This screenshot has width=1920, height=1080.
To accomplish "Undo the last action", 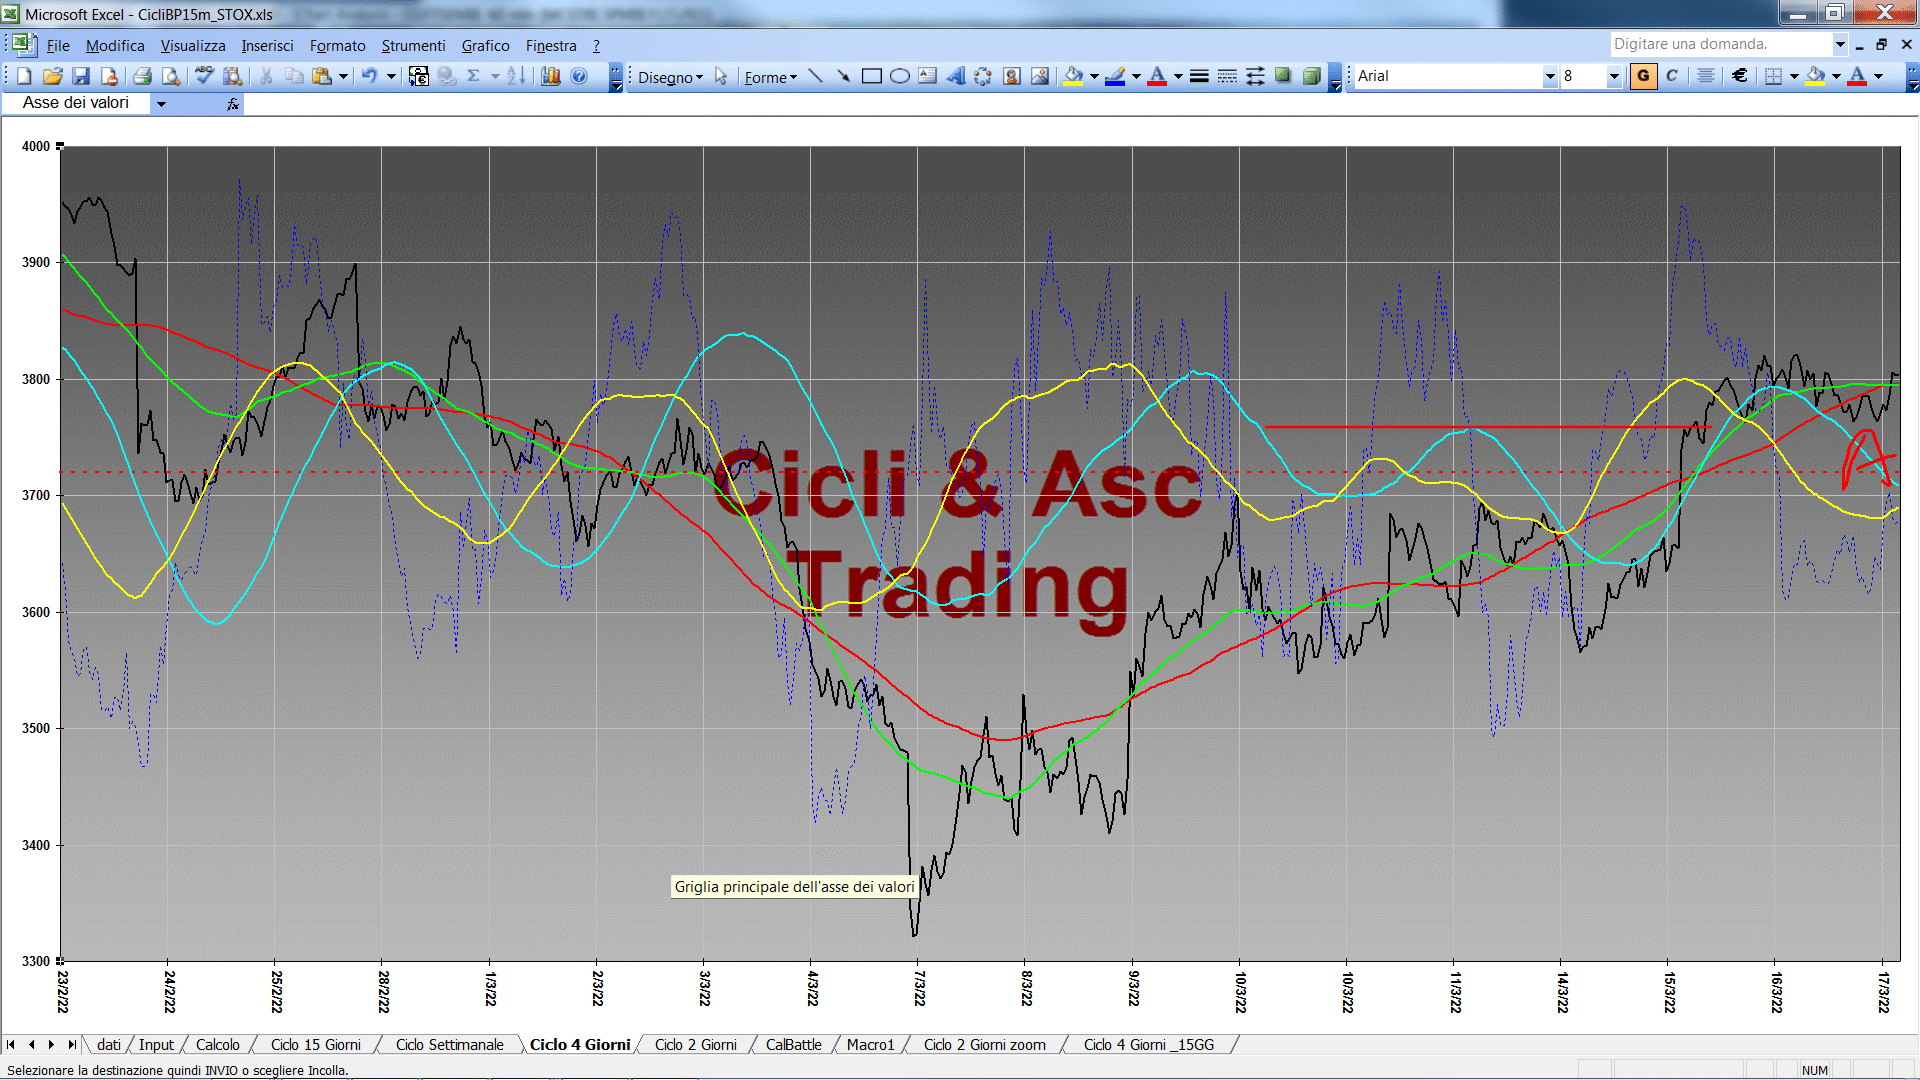I will pos(370,76).
